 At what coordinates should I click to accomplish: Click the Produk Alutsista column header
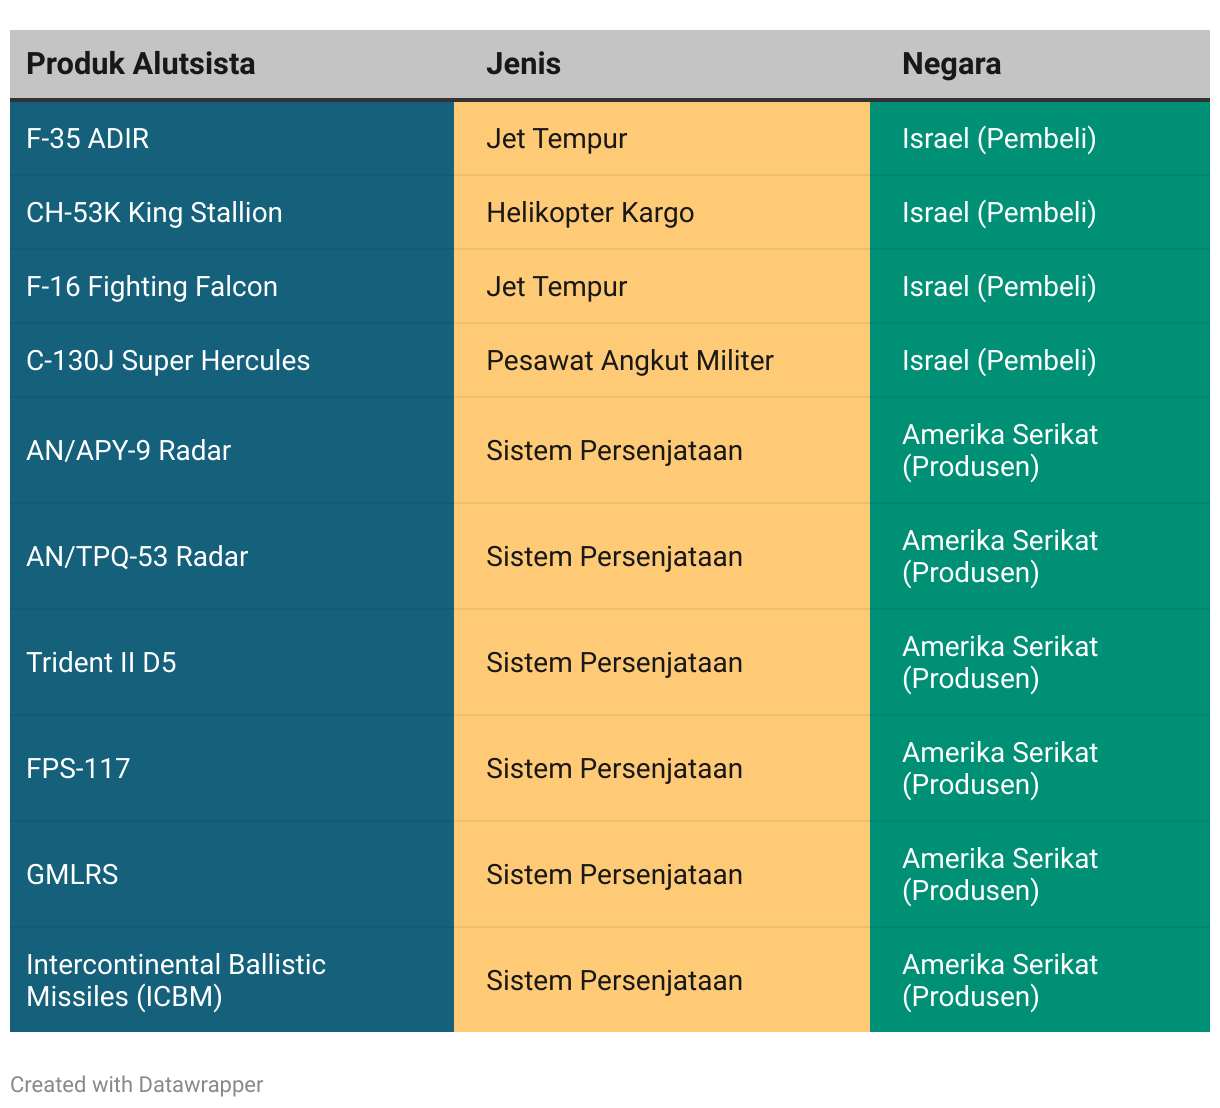click(141, 64)
